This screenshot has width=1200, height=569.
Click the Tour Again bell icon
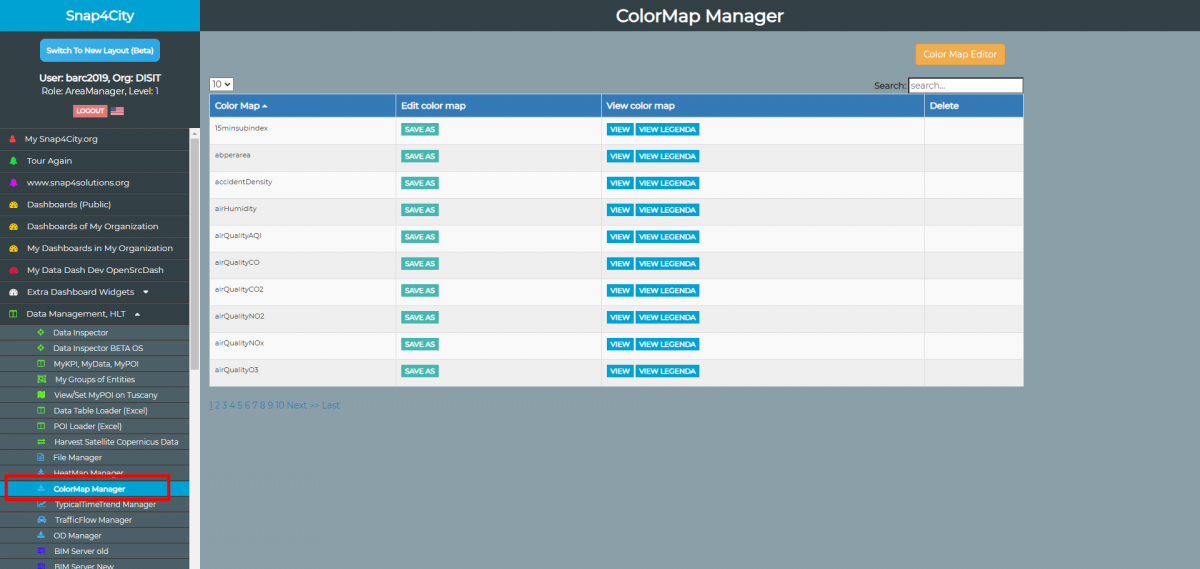pos(13,161)
